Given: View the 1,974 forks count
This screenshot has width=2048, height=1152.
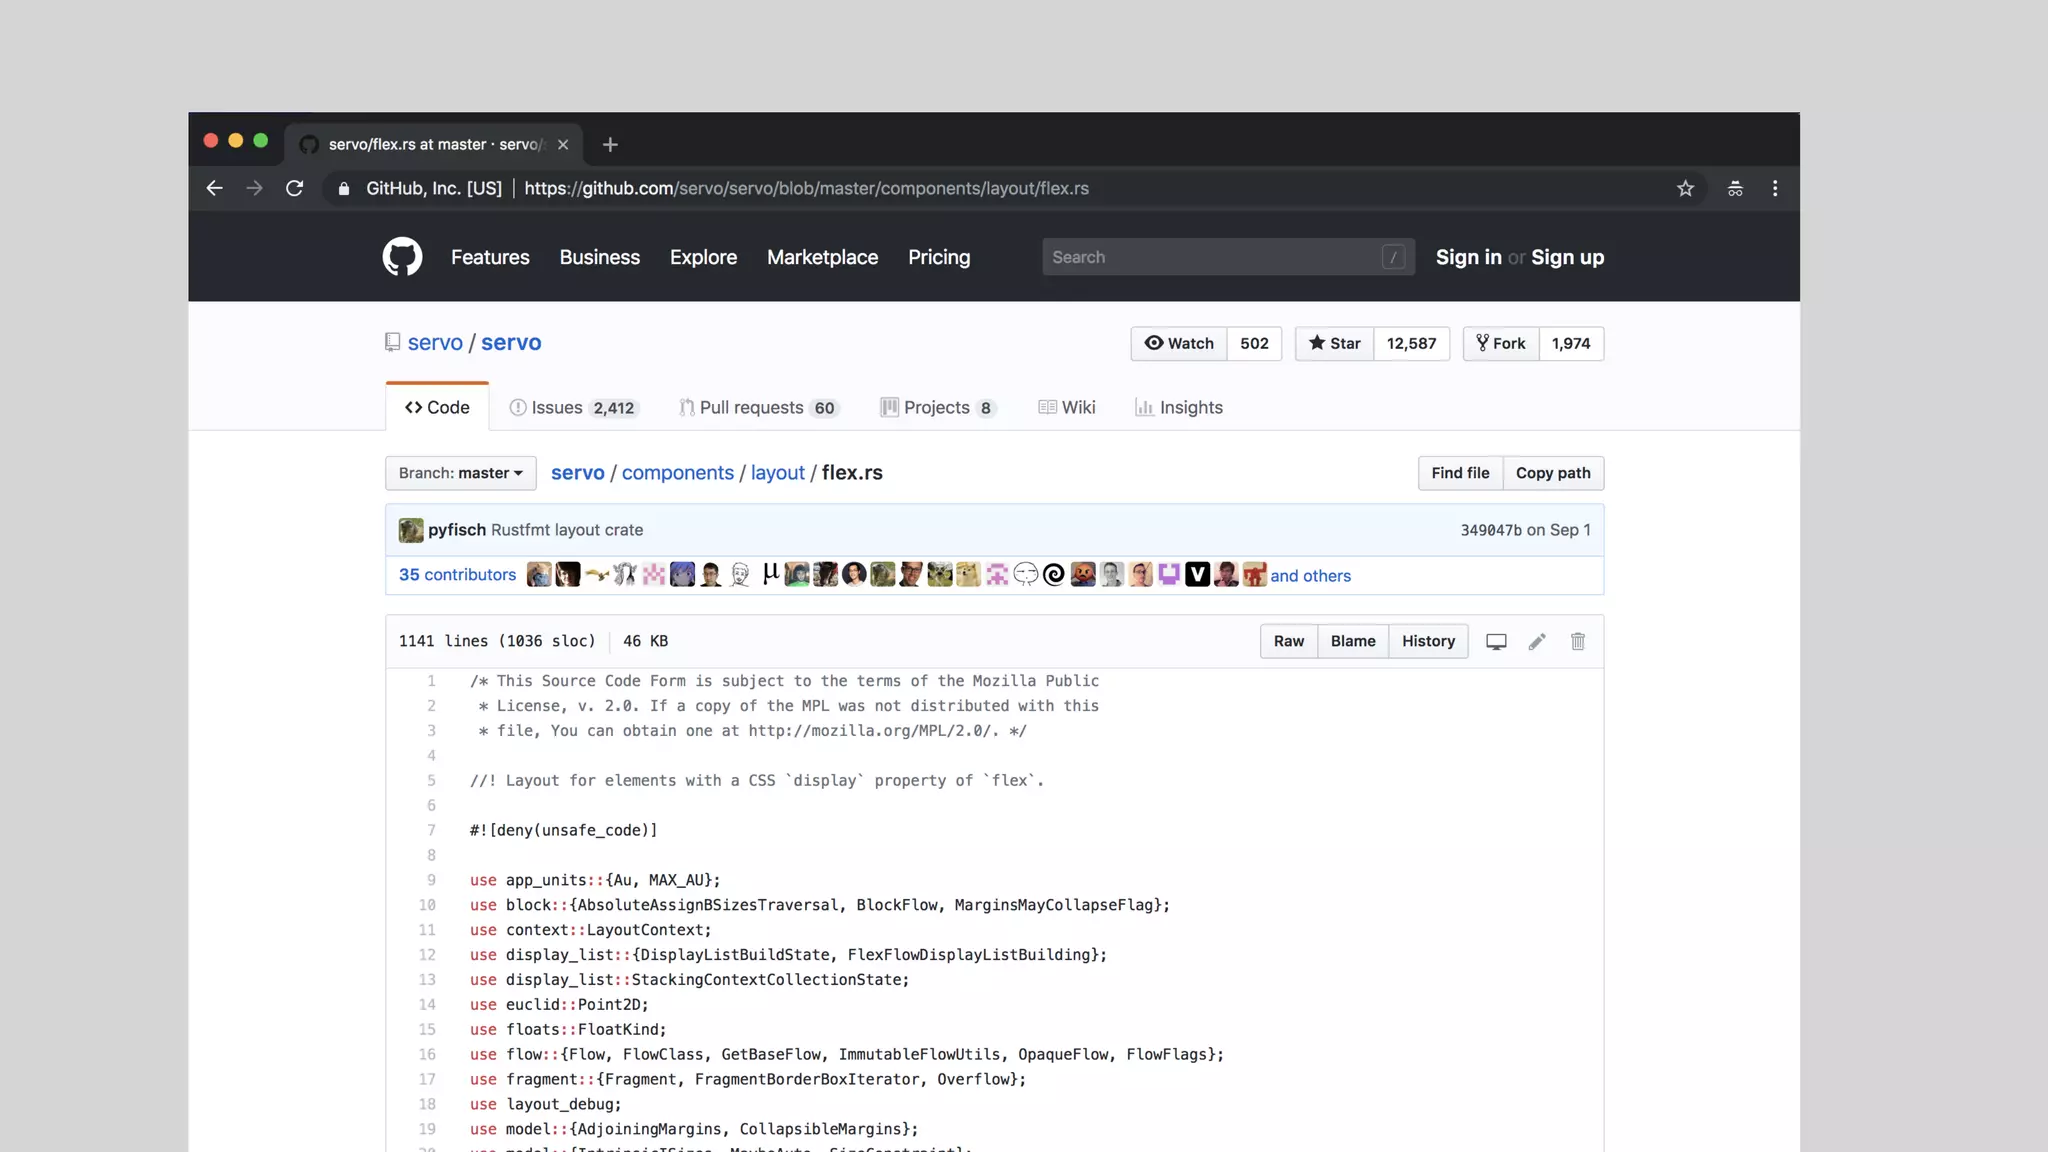Looking at the screenshot, I should 1571,343.
